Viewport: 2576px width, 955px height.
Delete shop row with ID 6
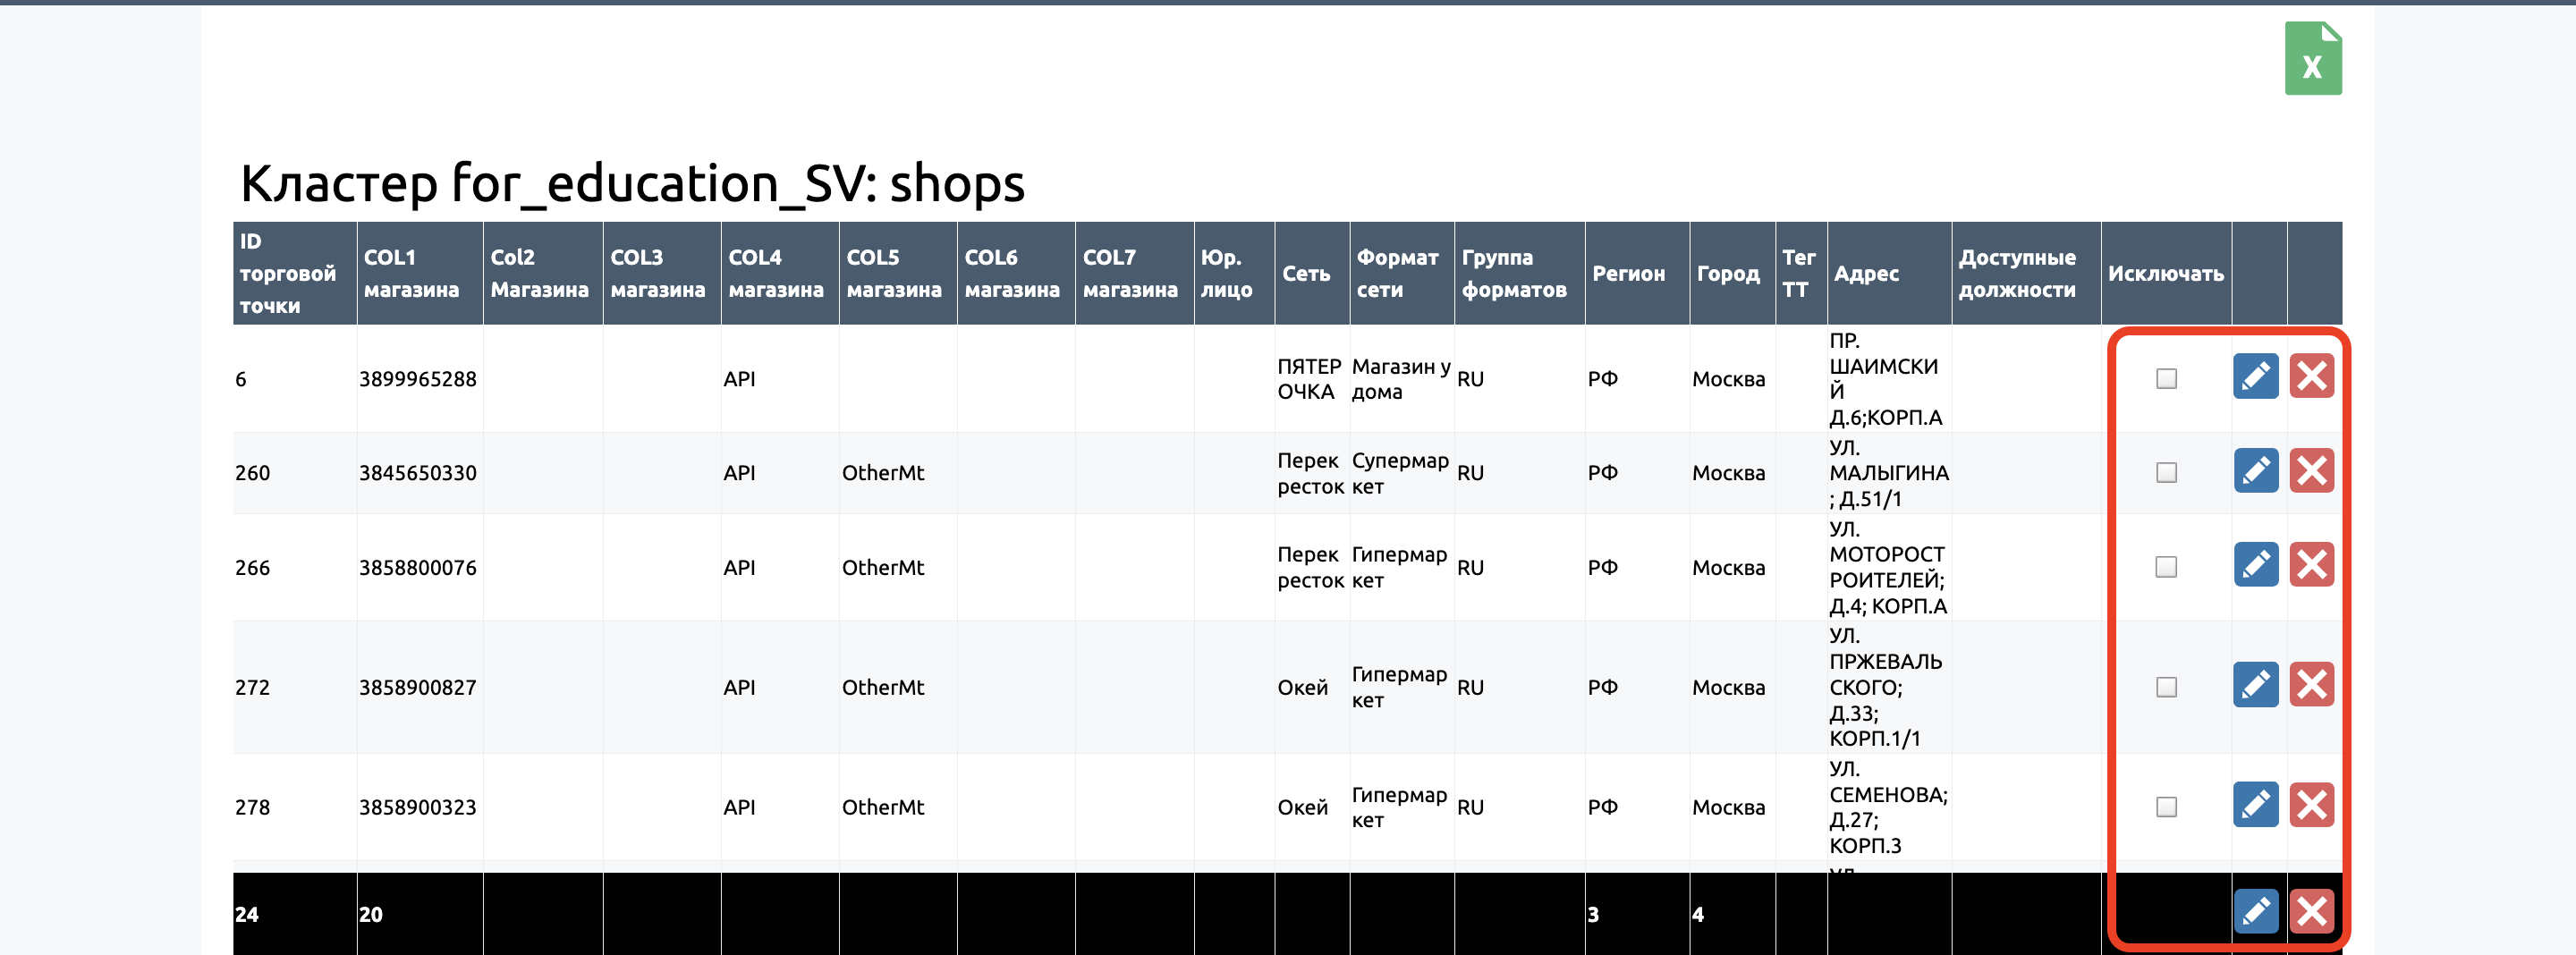2311,377
